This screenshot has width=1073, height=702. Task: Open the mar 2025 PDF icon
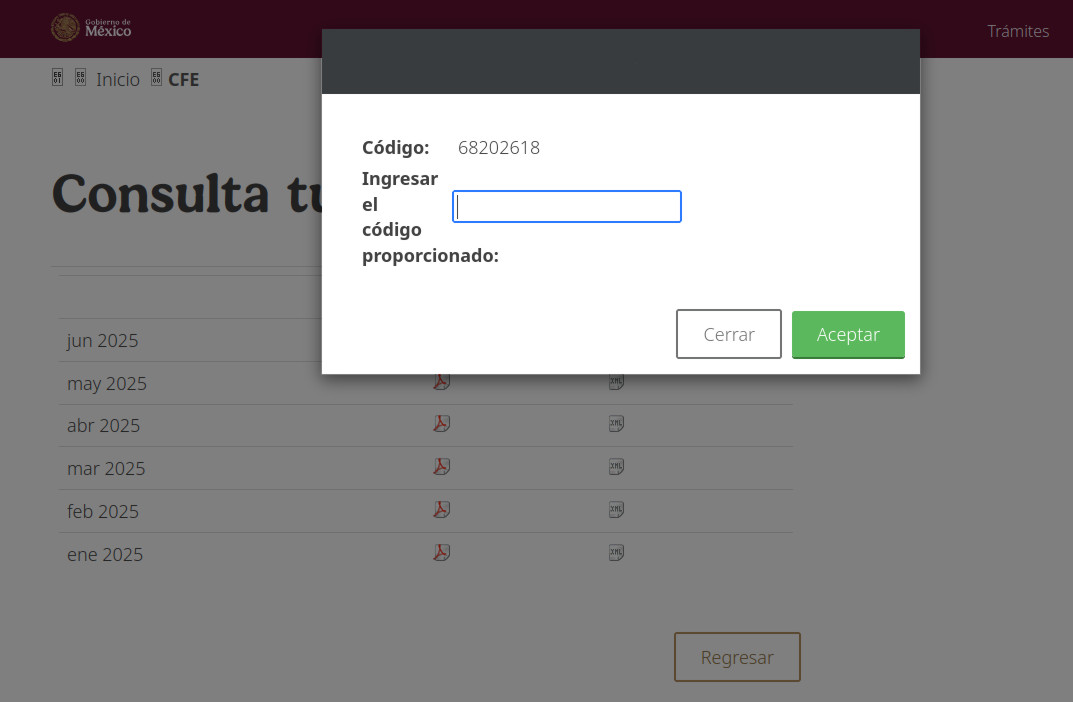(441, 466)
